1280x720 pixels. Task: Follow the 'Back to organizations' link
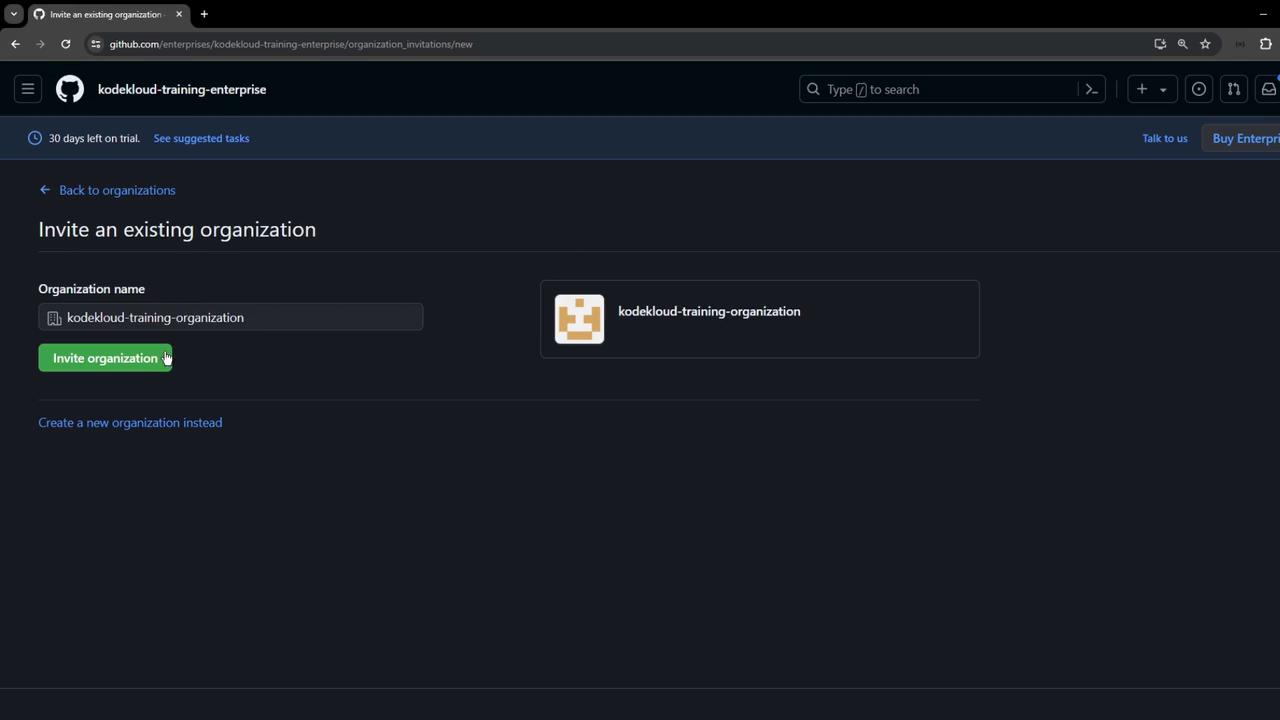tap(107, 190)
